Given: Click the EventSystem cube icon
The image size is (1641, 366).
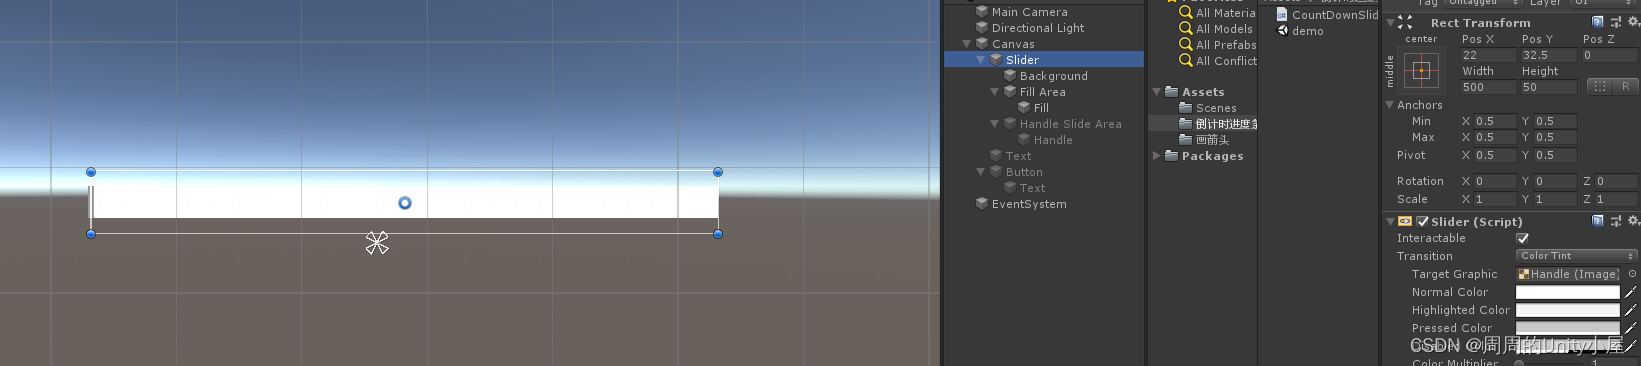Looking at the screenshot, I should coord(982,204).
